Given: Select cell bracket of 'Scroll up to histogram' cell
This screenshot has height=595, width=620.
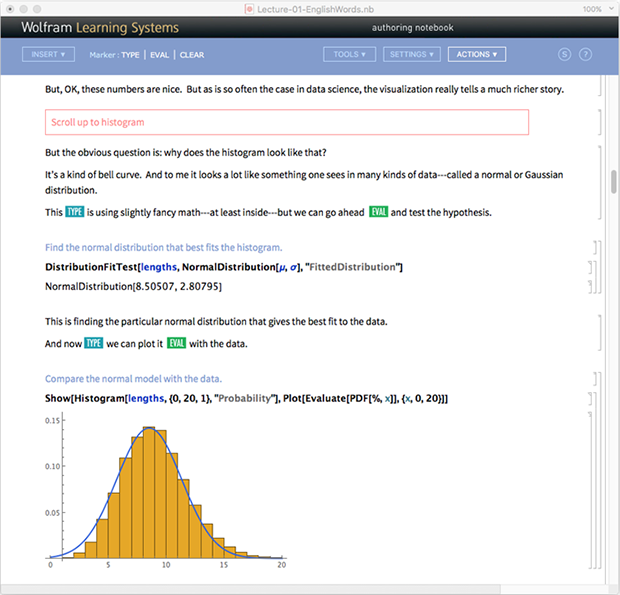Looking at the screenshot, I should 599,122.
